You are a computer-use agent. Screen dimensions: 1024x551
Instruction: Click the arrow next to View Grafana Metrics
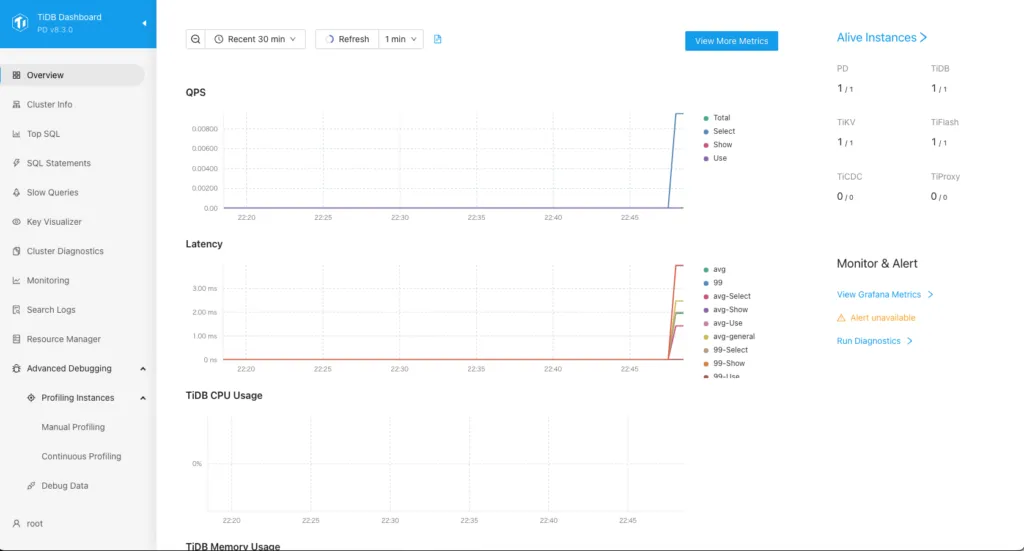pyautogui.click(x=931, y=294)
